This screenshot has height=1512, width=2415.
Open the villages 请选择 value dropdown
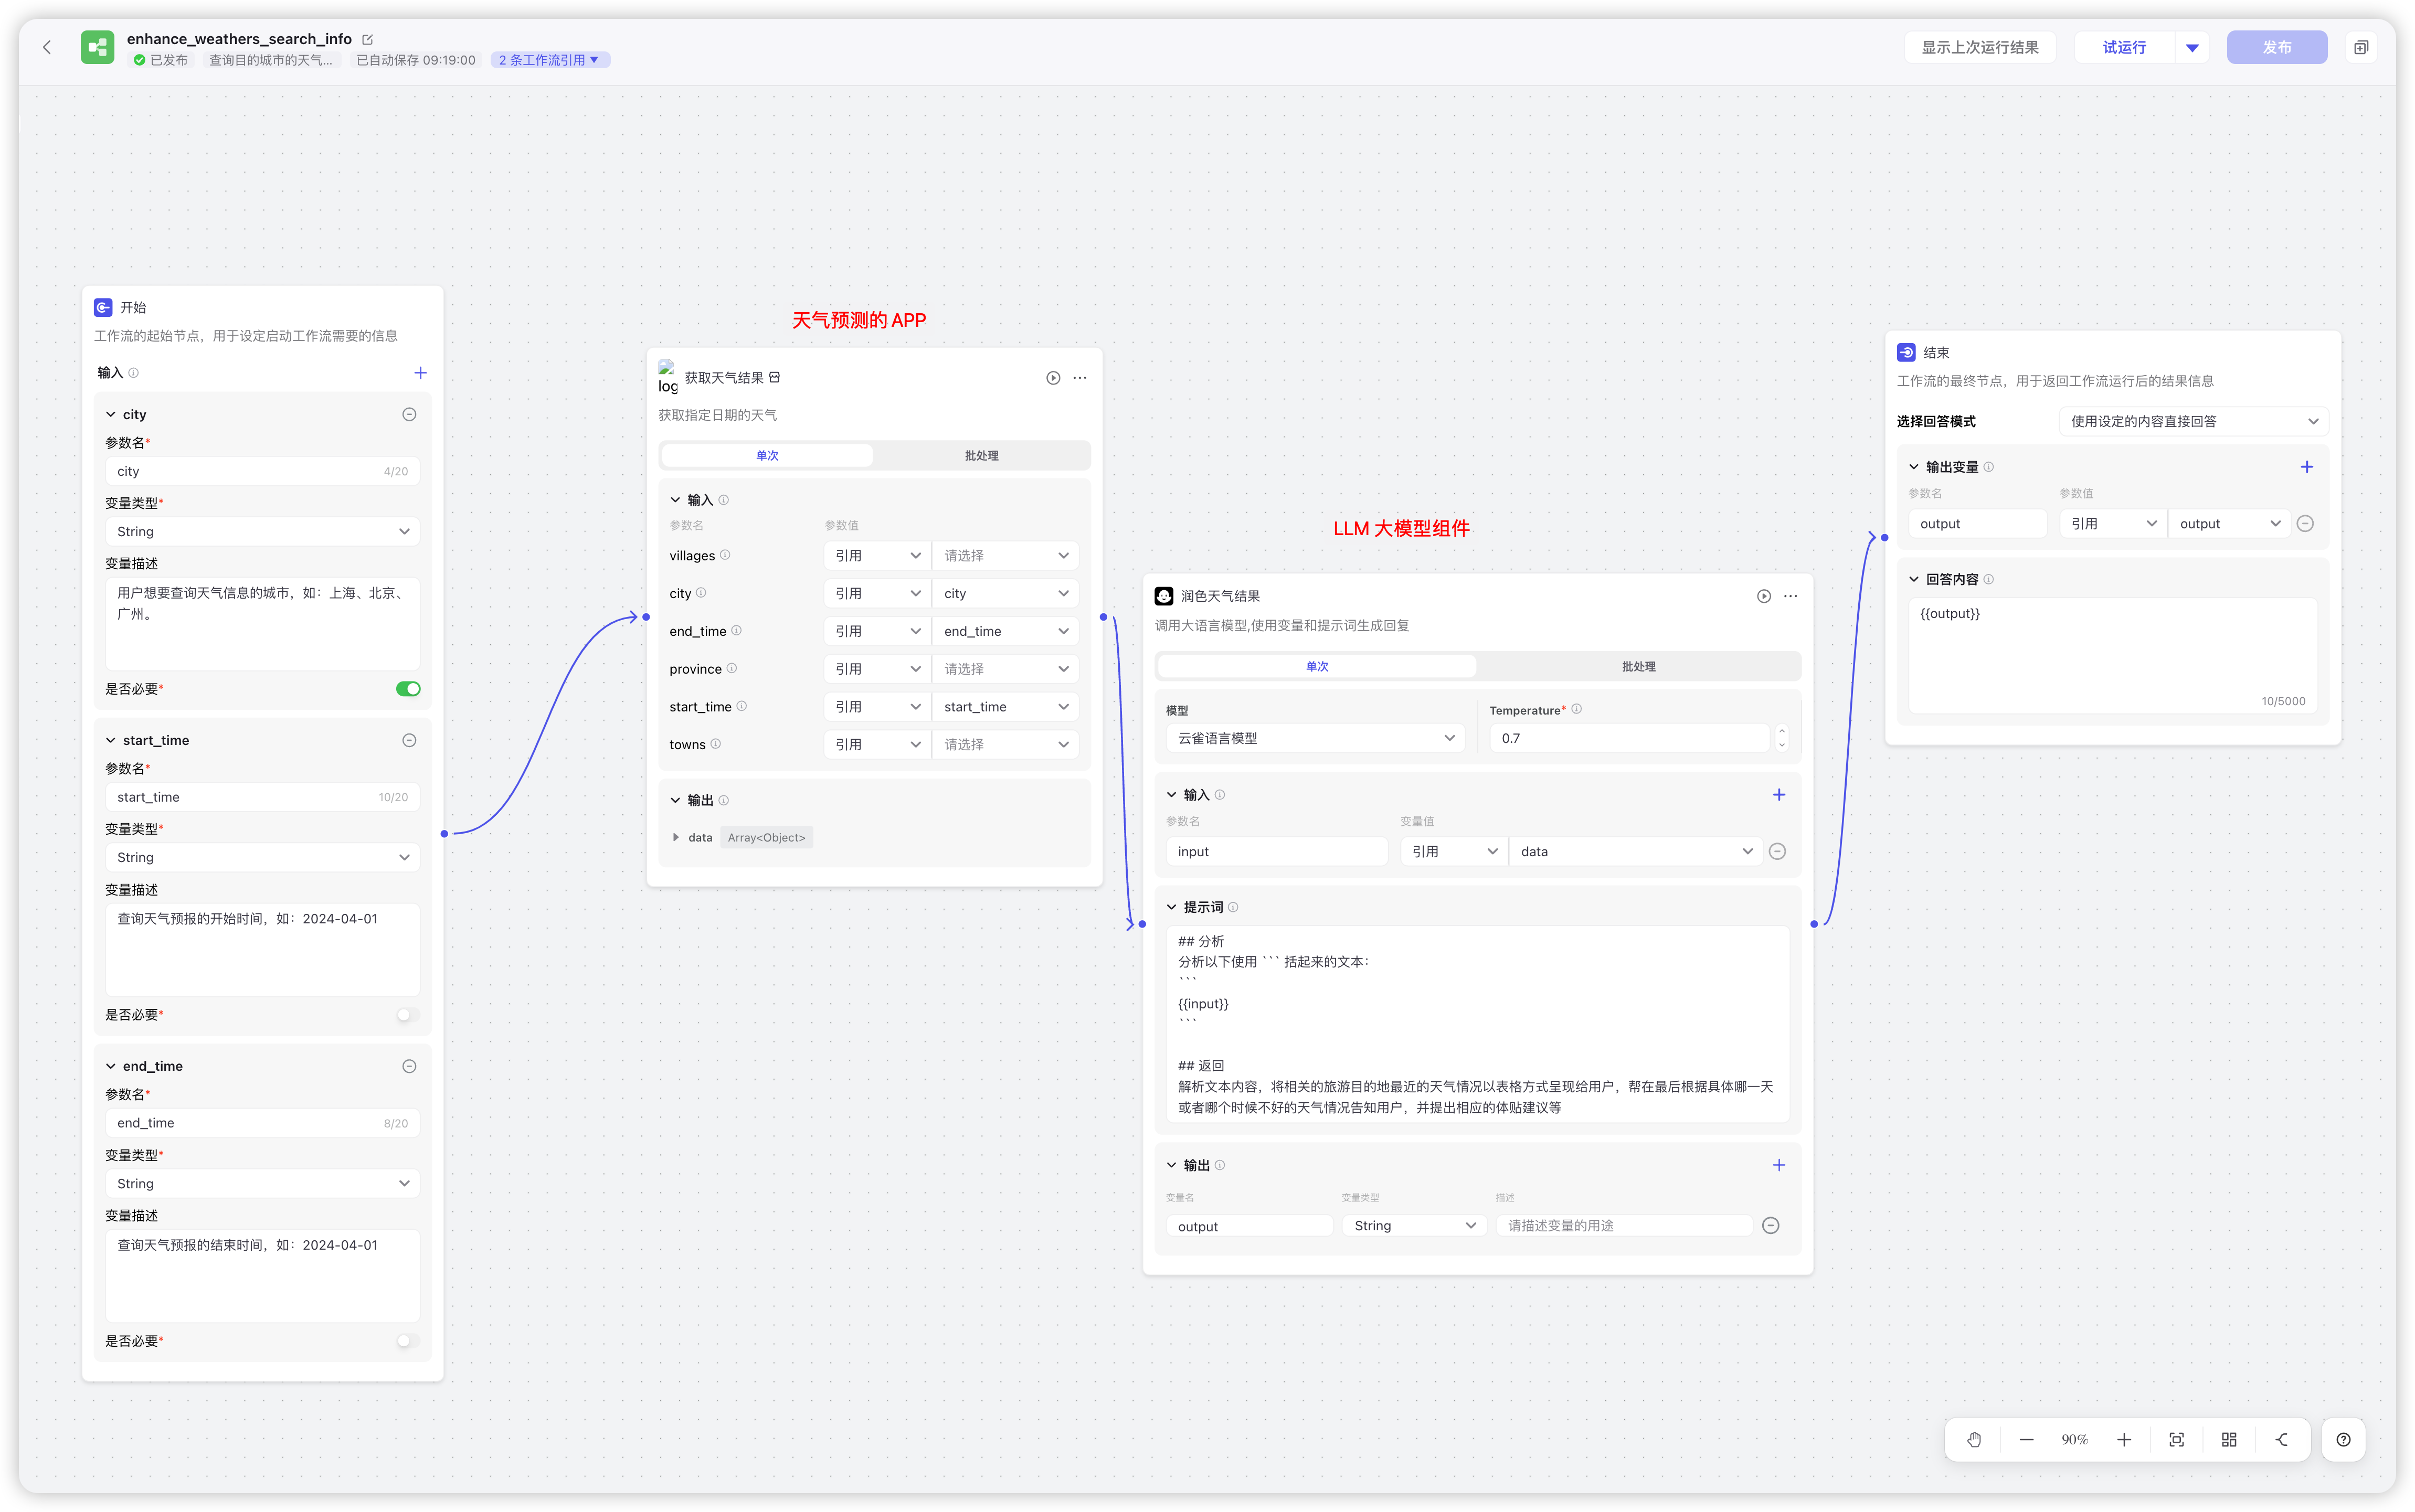pyautogui.click(x=1005, y=556)
